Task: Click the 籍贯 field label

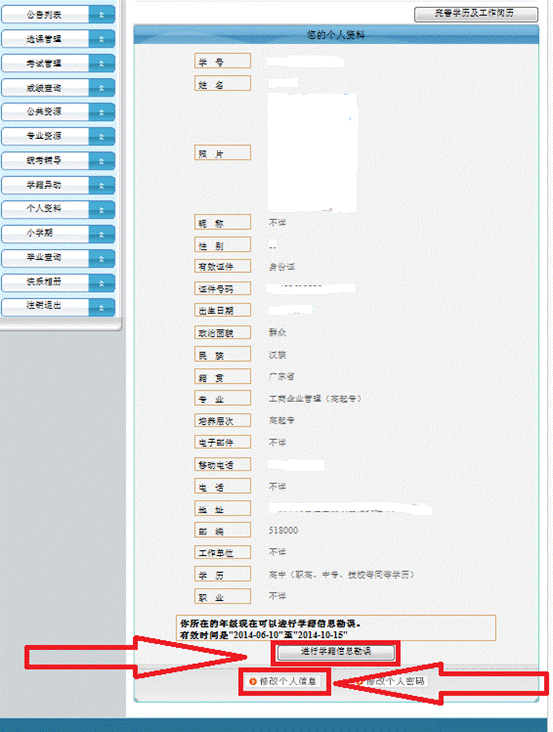Action: [223, 377]
